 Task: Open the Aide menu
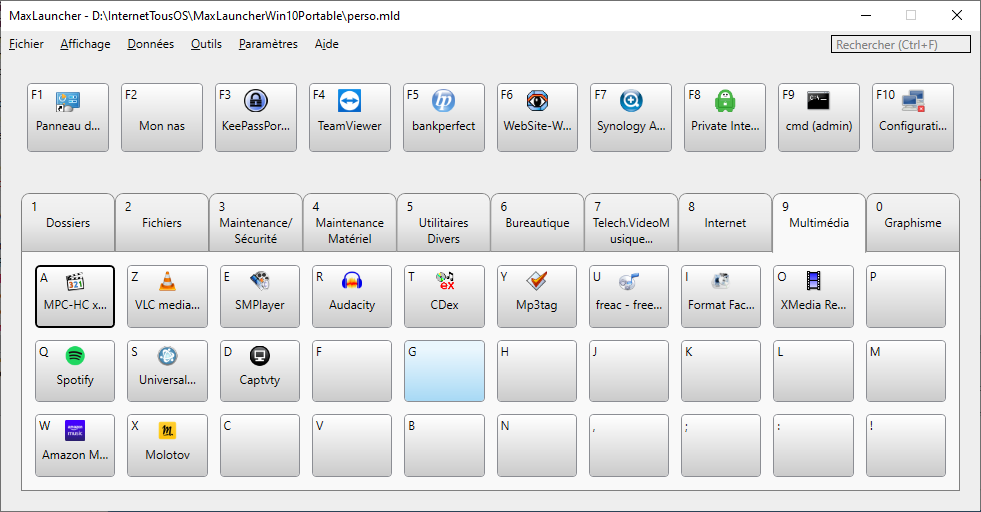[327, 44]
